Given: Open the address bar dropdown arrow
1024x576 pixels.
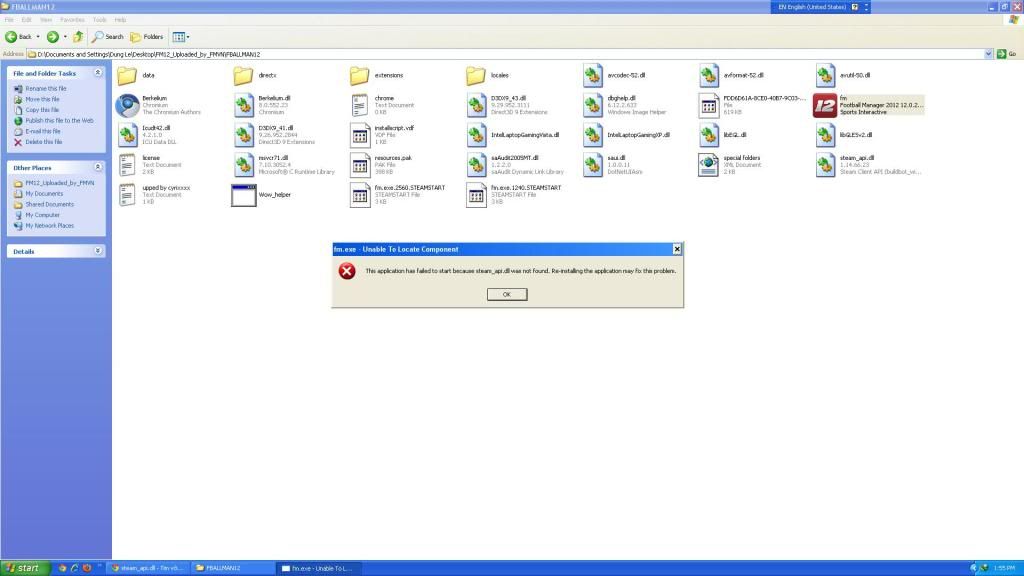Looking at the screenshot, I should 988,54.
